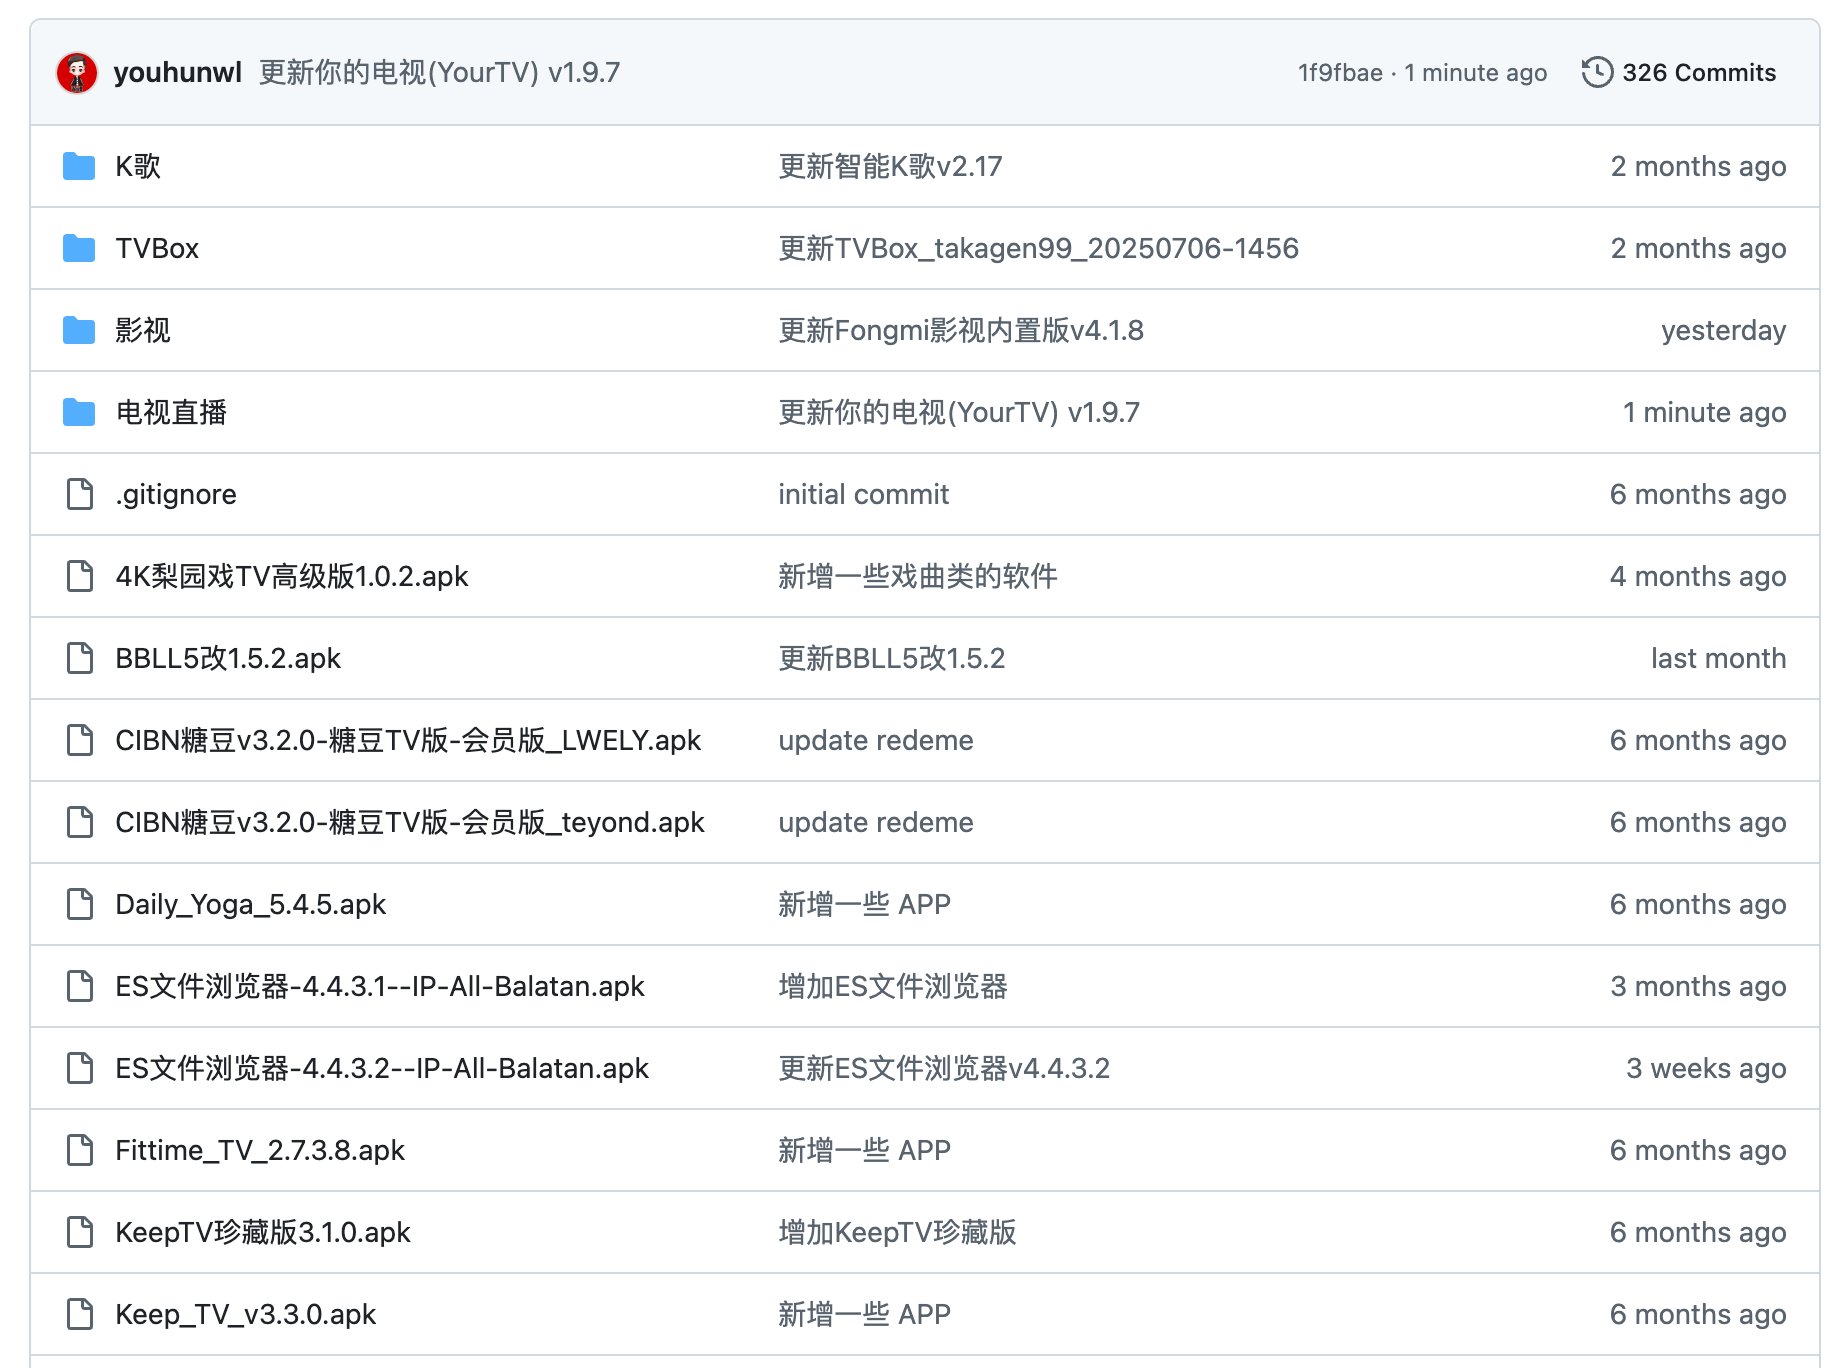Click file icon beside Keep_TV_v3.3.0.apk
The height and width of the screenshot is (1368, 1826).
[x=80, y=1314]
